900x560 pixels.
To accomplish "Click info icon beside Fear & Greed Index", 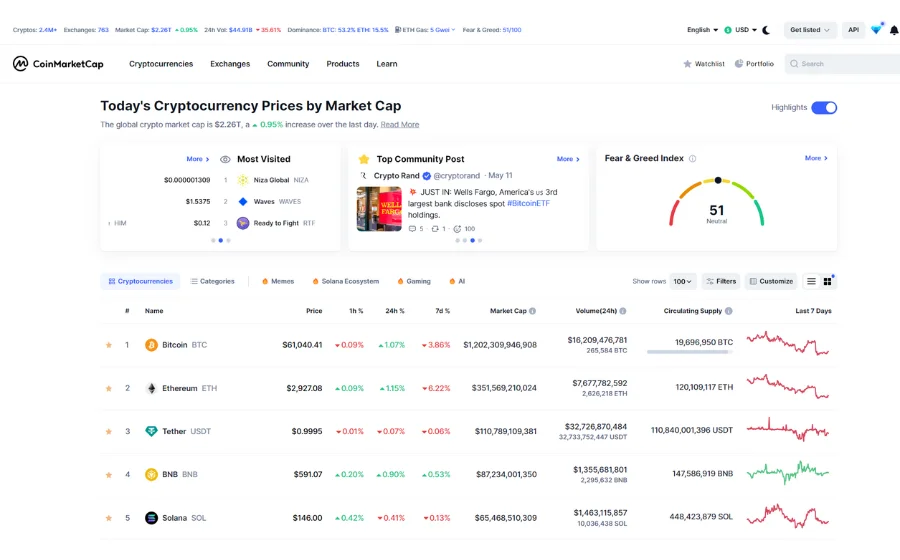I will (692, 159).
